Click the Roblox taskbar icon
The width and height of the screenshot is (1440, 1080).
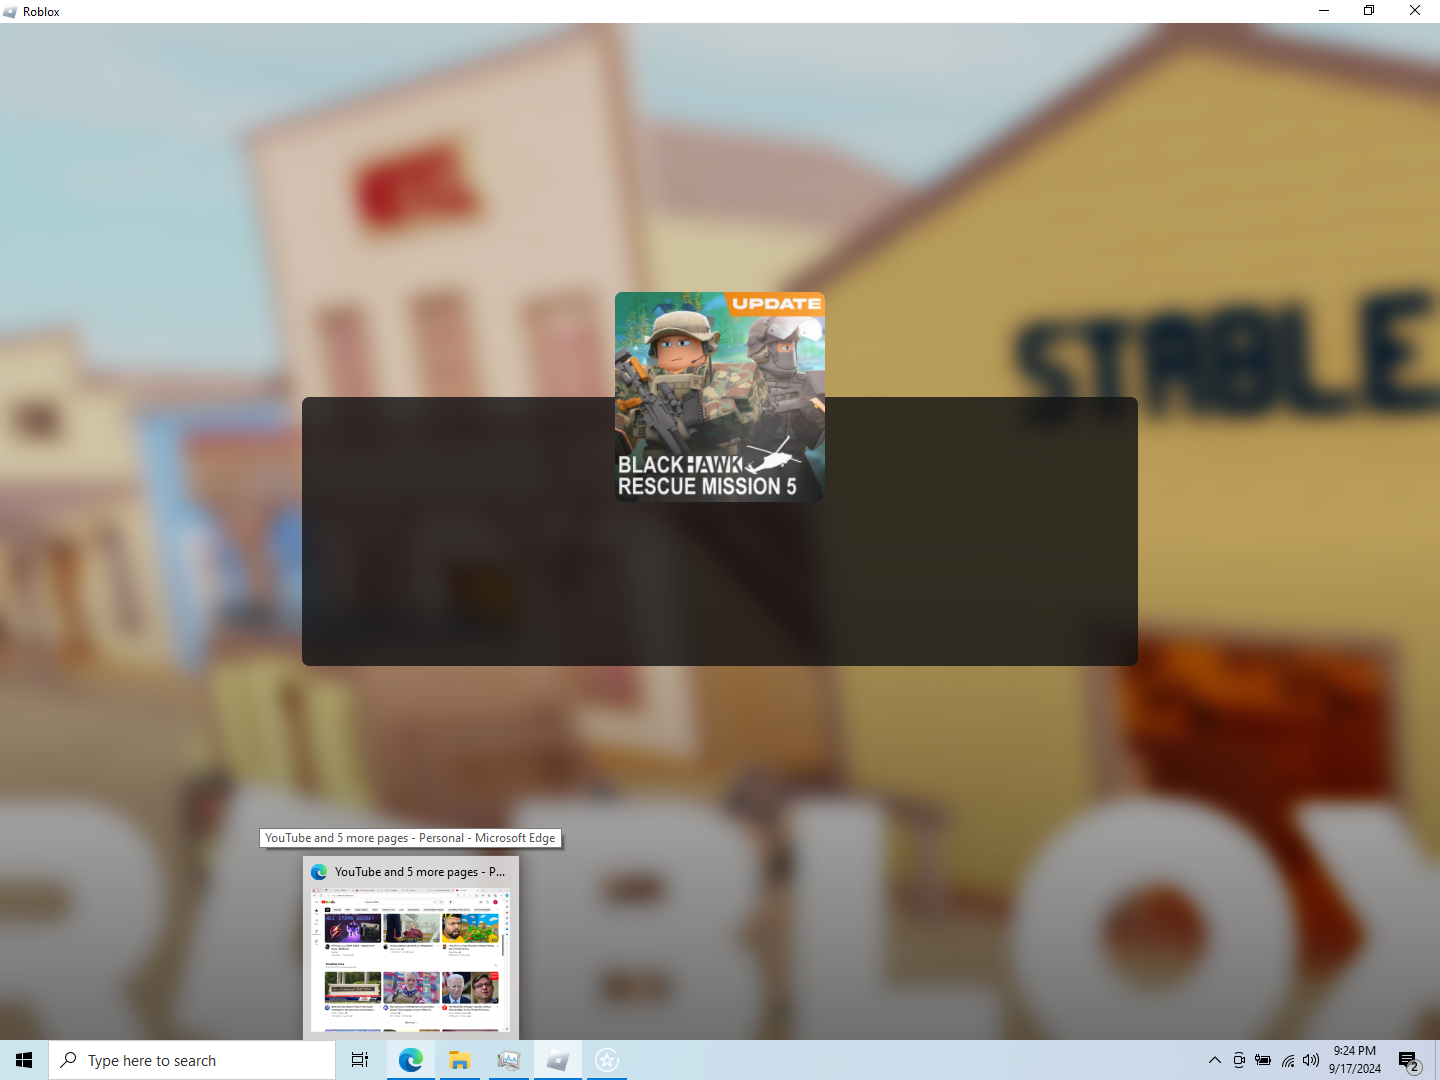(557, 1060)
